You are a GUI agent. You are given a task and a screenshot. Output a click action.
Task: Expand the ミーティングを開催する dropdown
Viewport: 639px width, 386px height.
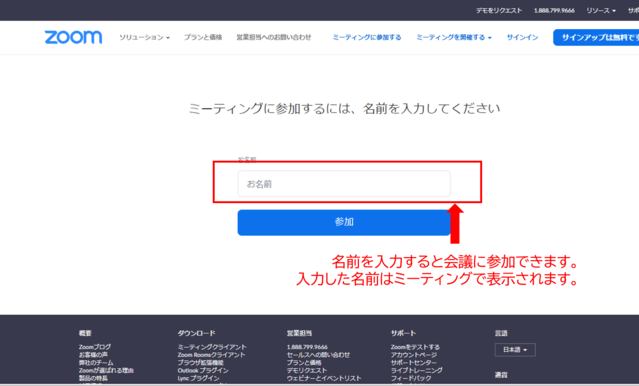(454, 37)
